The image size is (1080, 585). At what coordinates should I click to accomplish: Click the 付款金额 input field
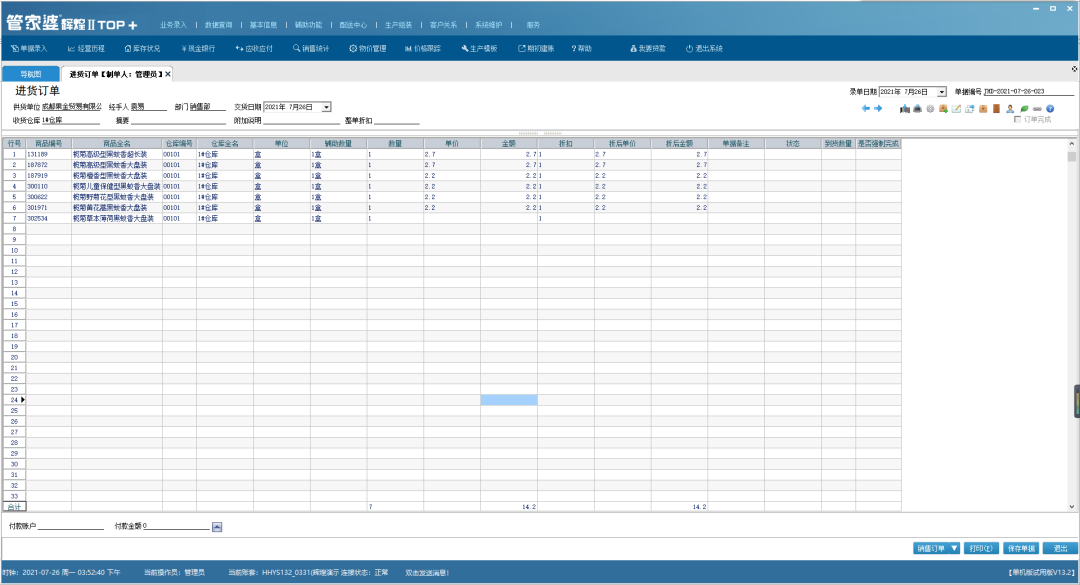(x=177, y=526)
